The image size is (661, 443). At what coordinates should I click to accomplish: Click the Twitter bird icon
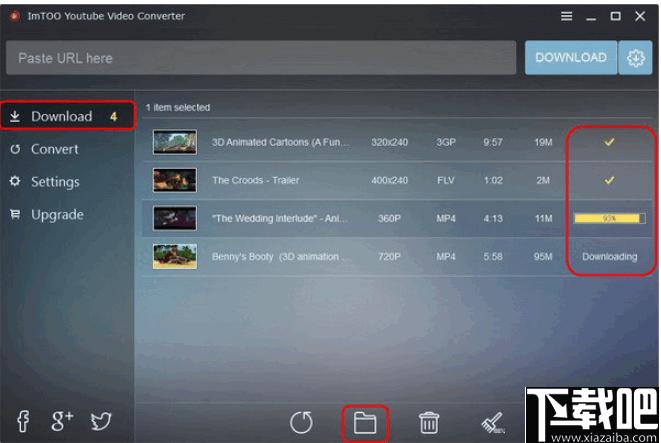[x=101, y=421]
